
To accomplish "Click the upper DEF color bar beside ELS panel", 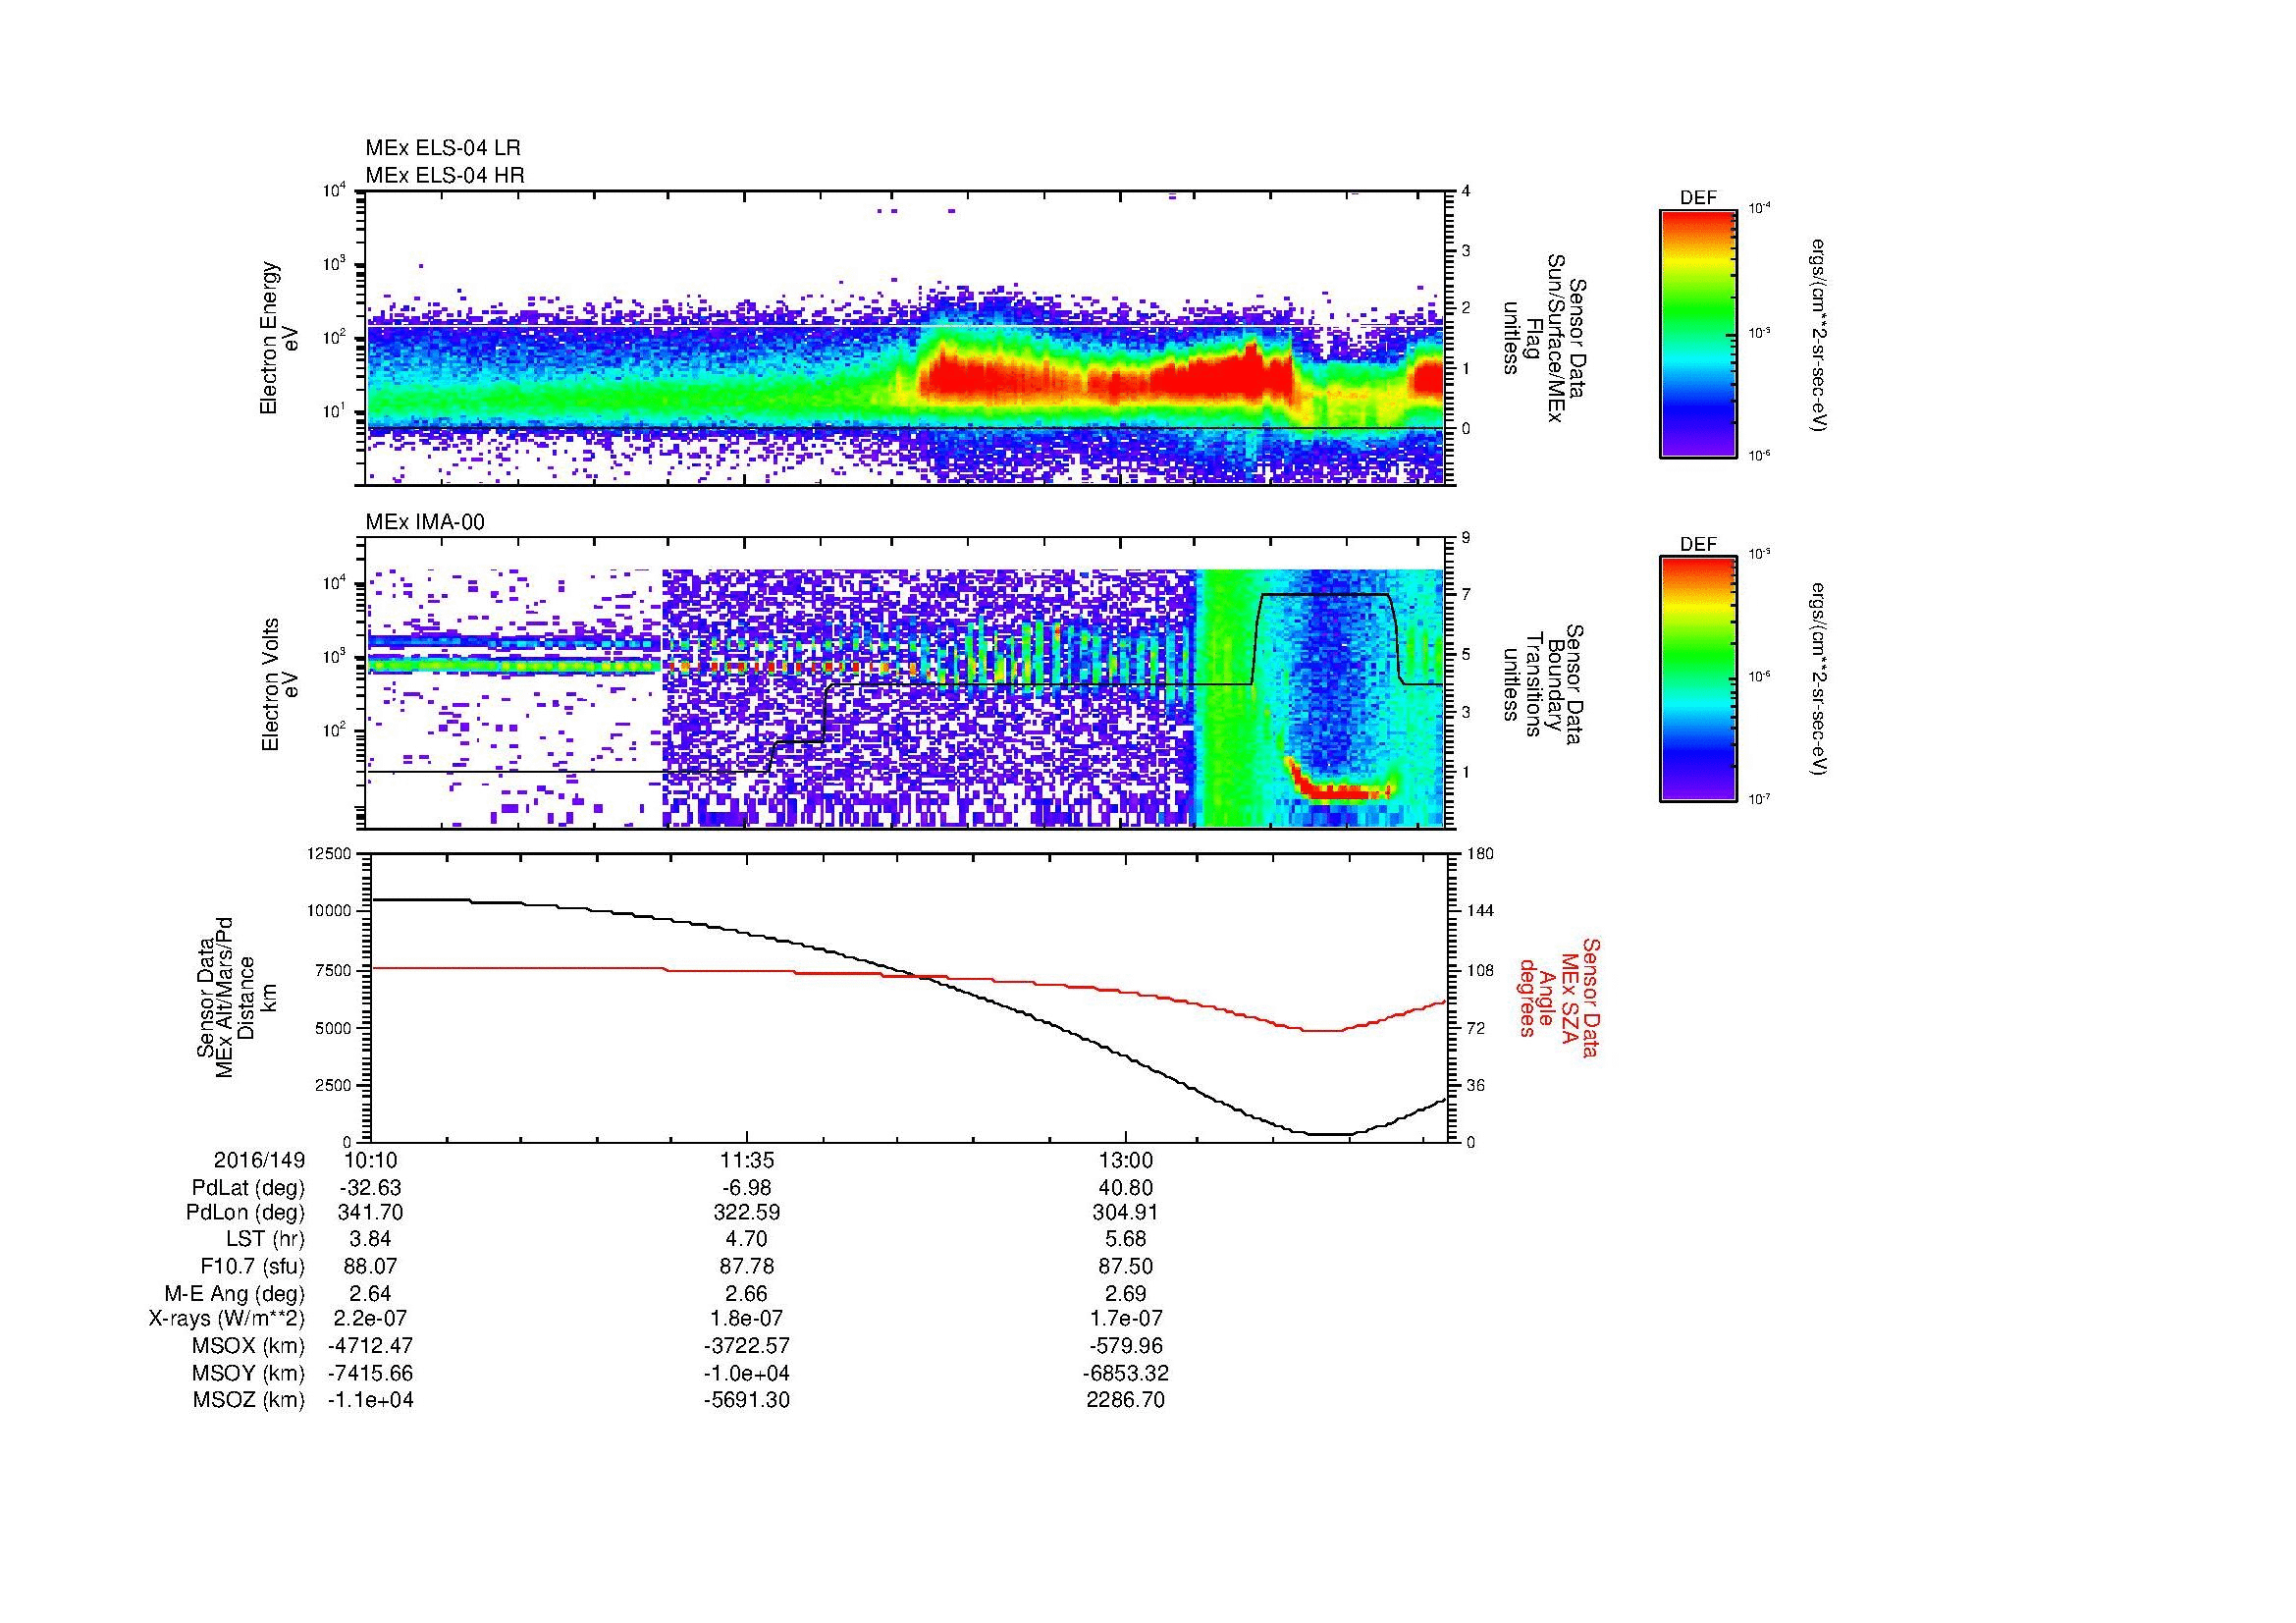I will coord(1698,334).
